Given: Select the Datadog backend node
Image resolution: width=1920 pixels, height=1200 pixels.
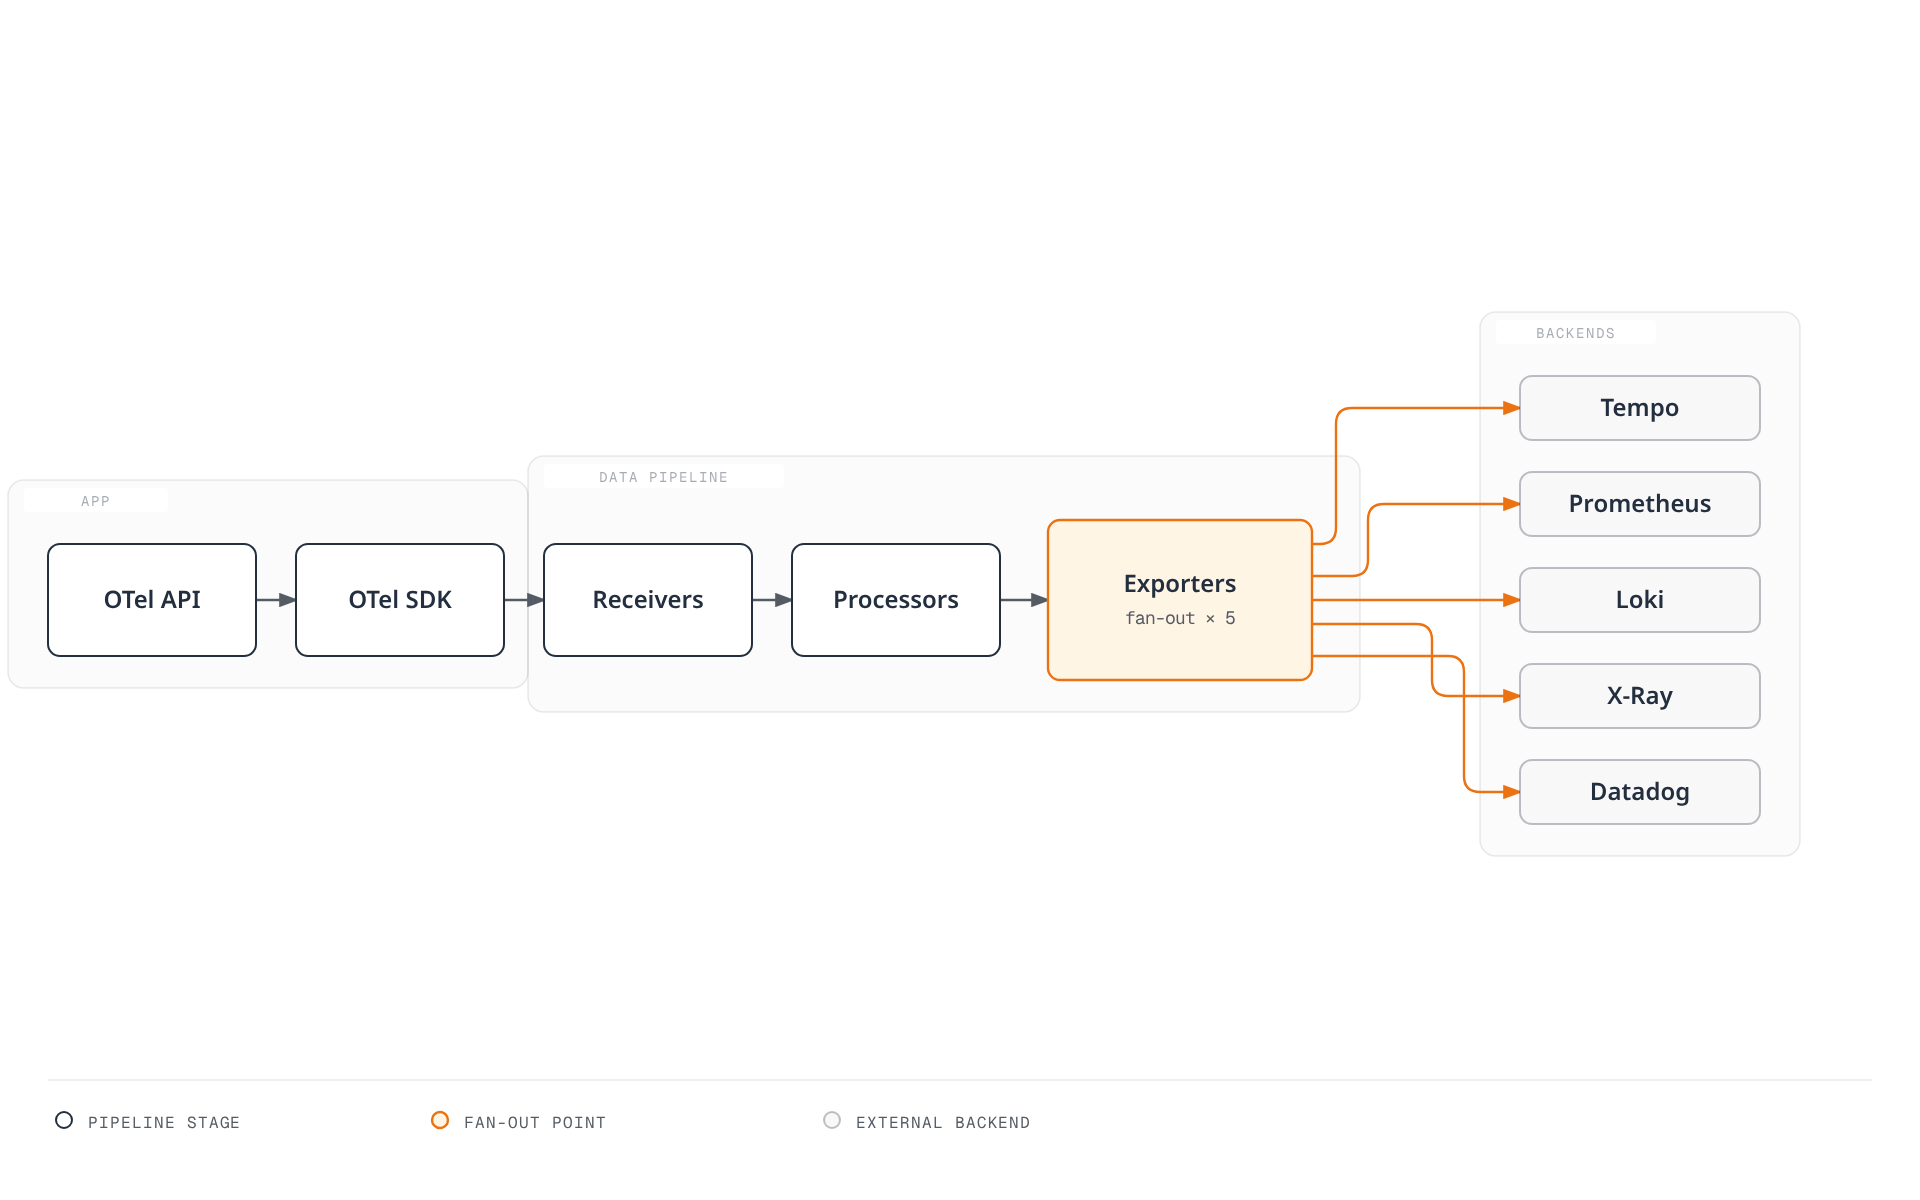Looking at the screenshot, I should pyautogui.click(x=1640, y=792).
